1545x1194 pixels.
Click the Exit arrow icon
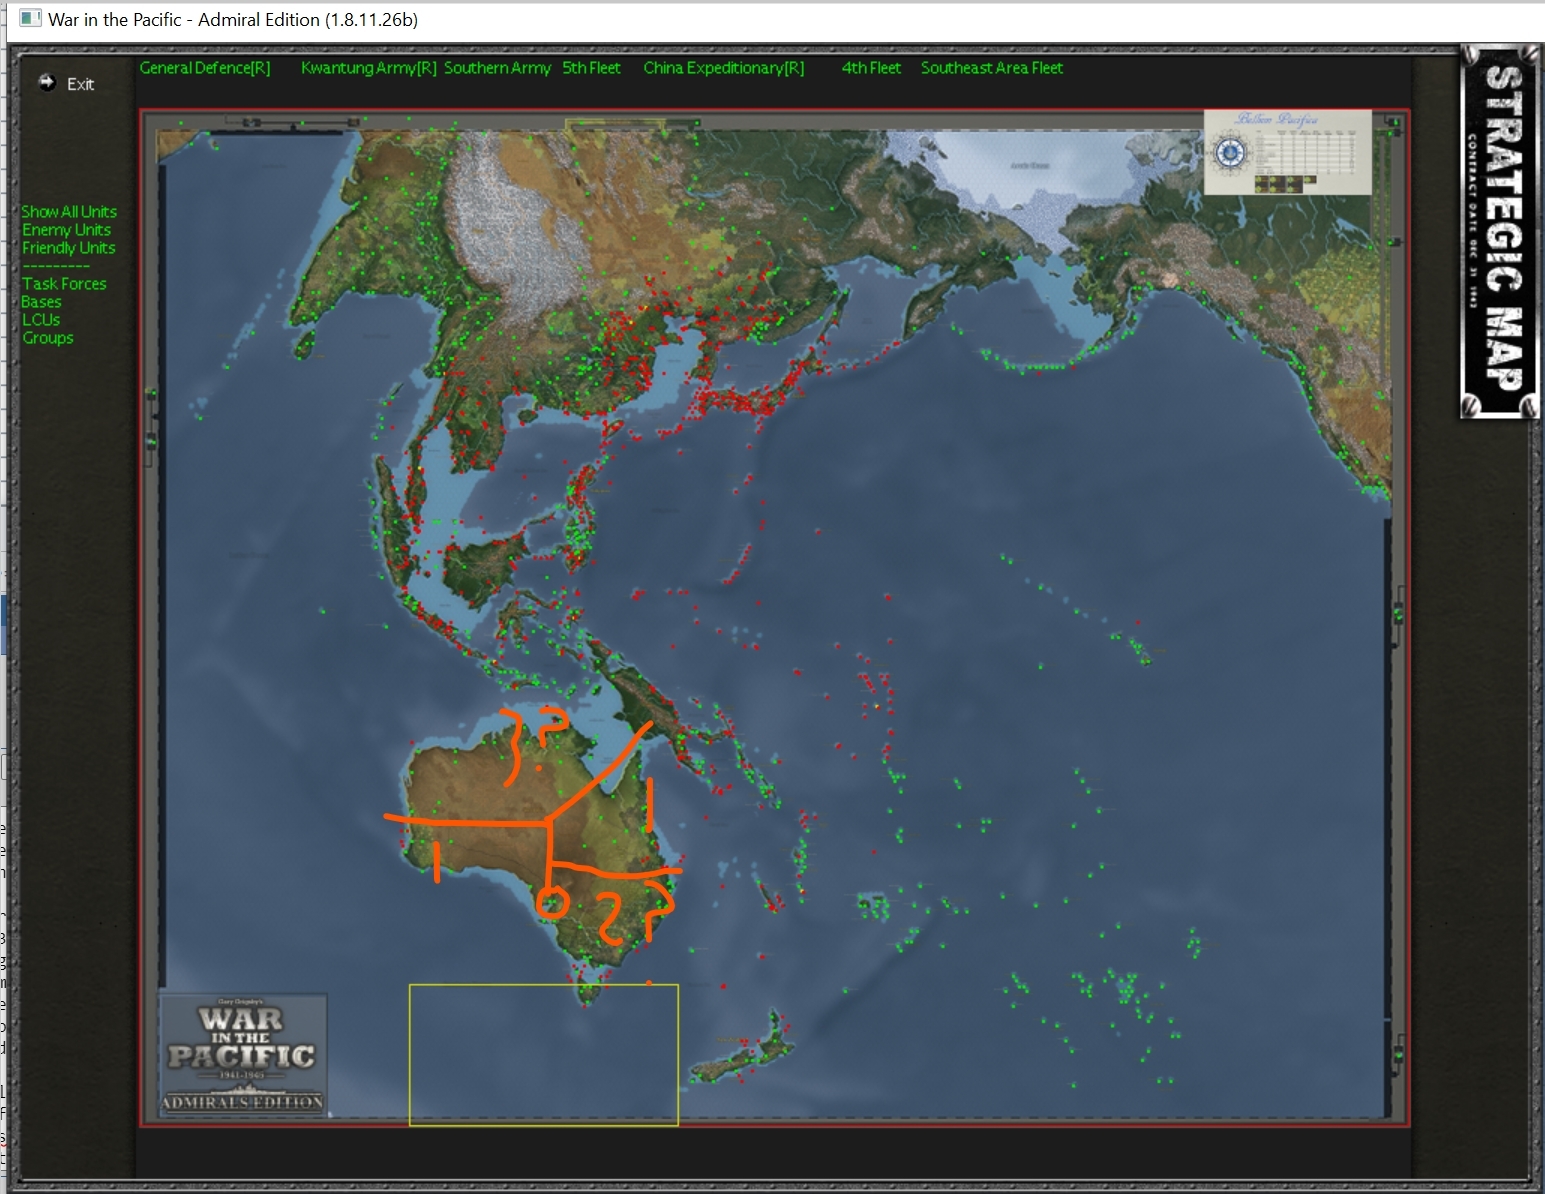47,83
